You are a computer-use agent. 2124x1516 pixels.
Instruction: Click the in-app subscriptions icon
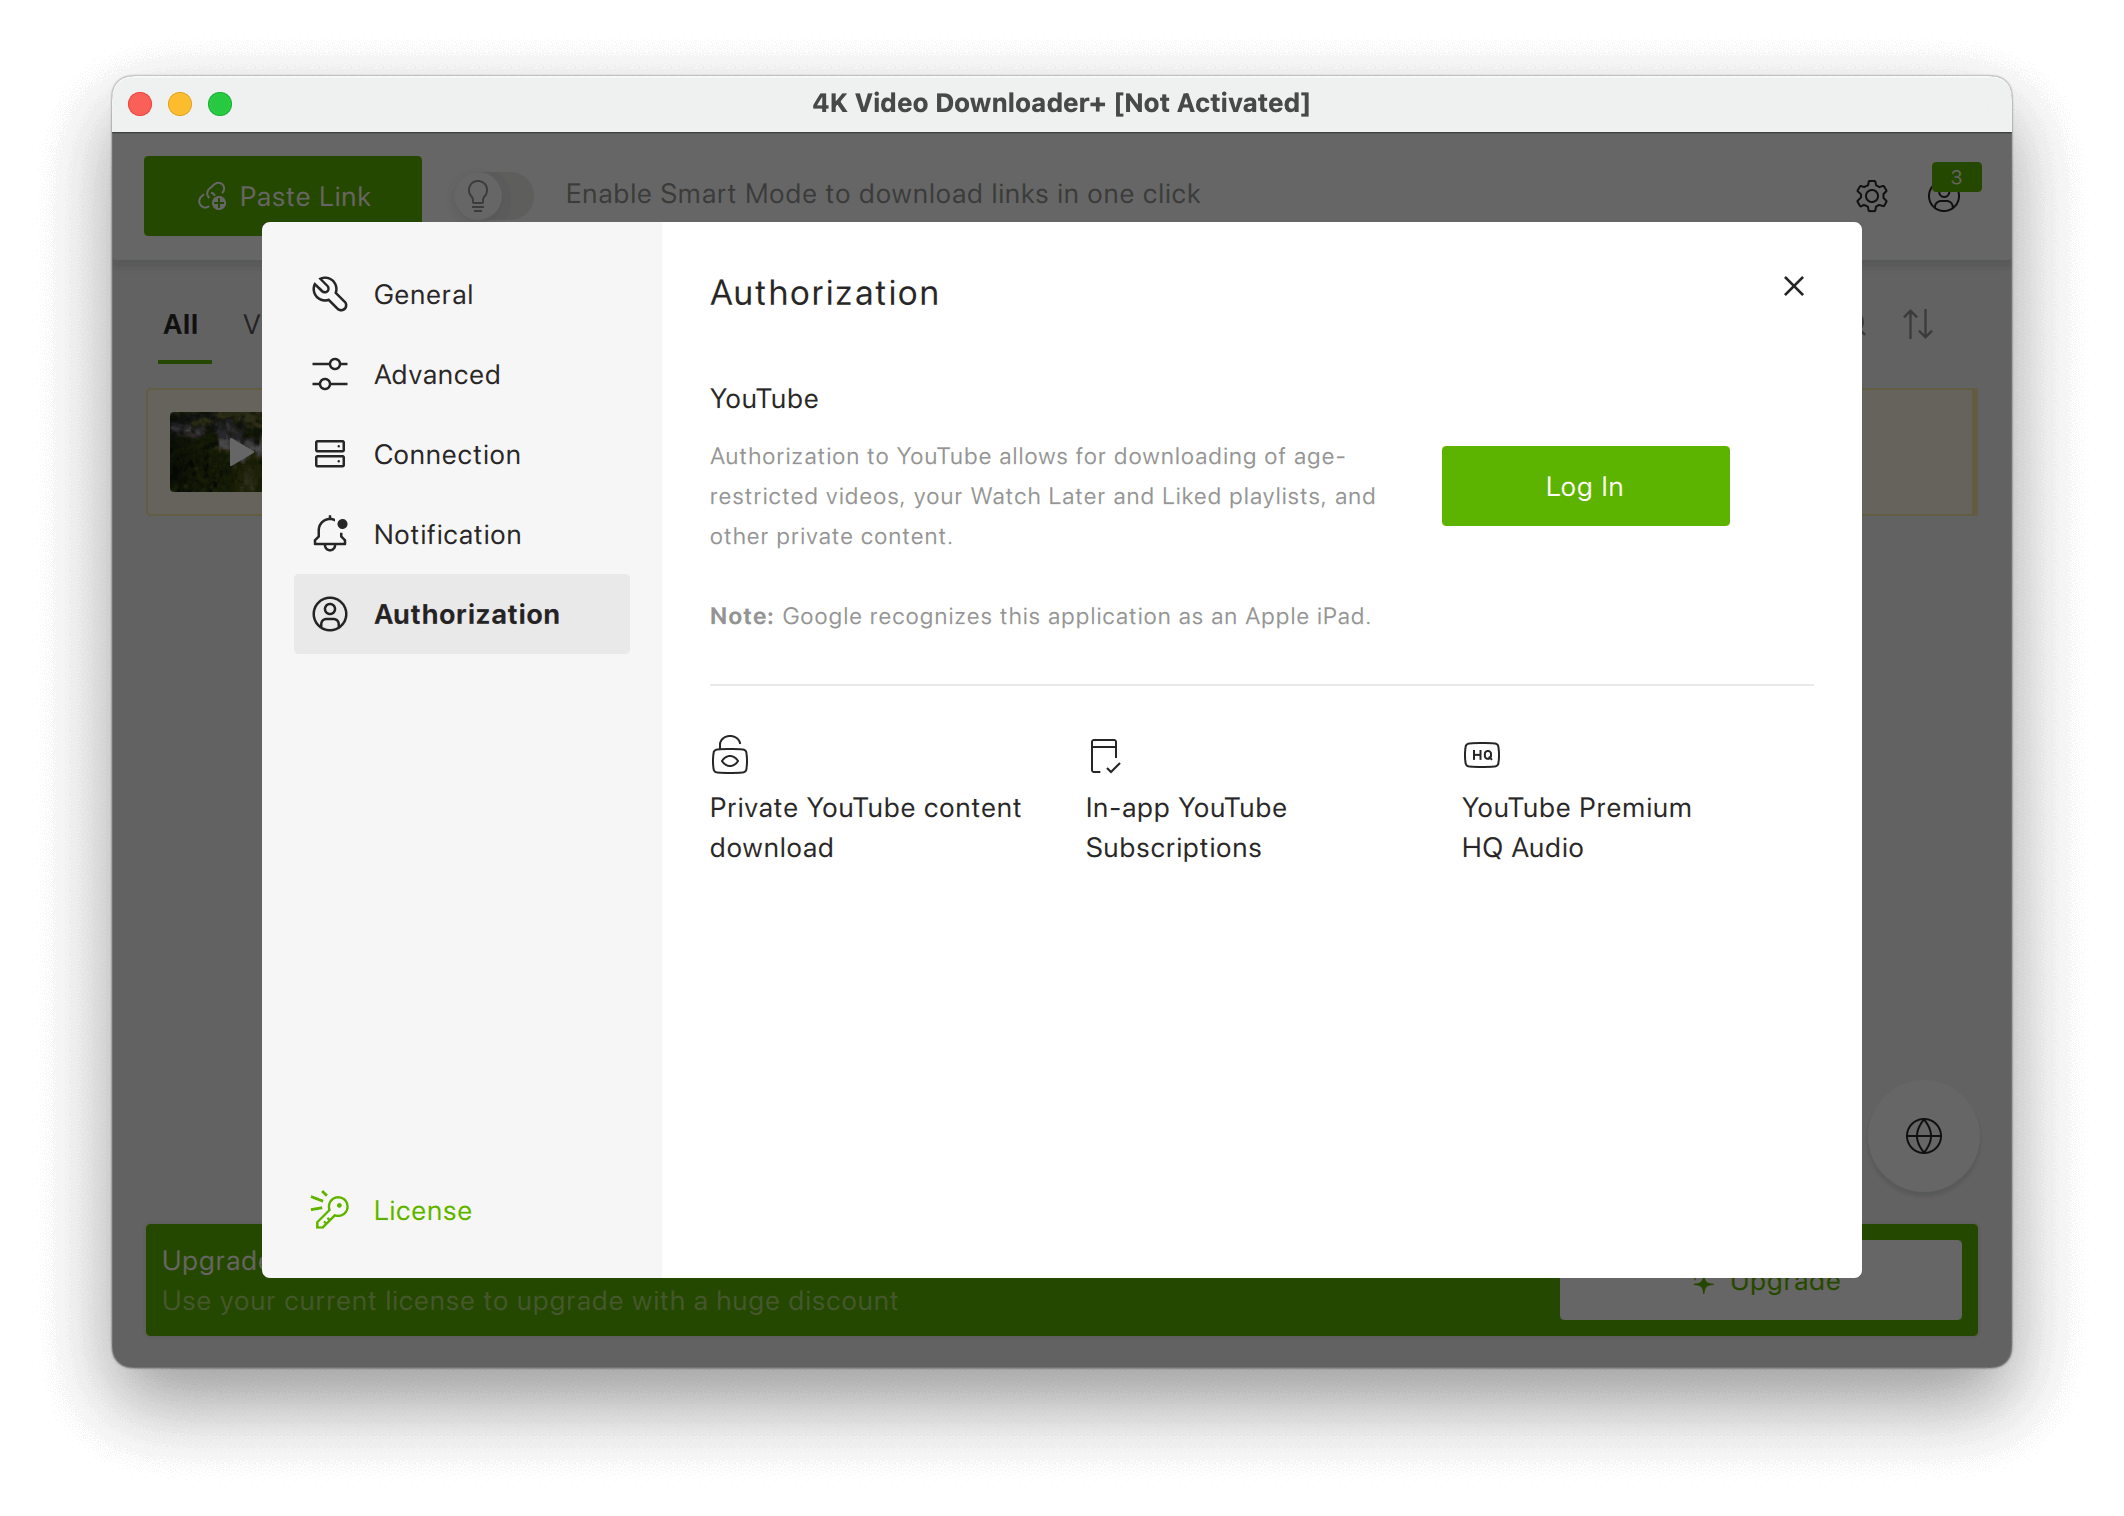[x=1105, y=756]
